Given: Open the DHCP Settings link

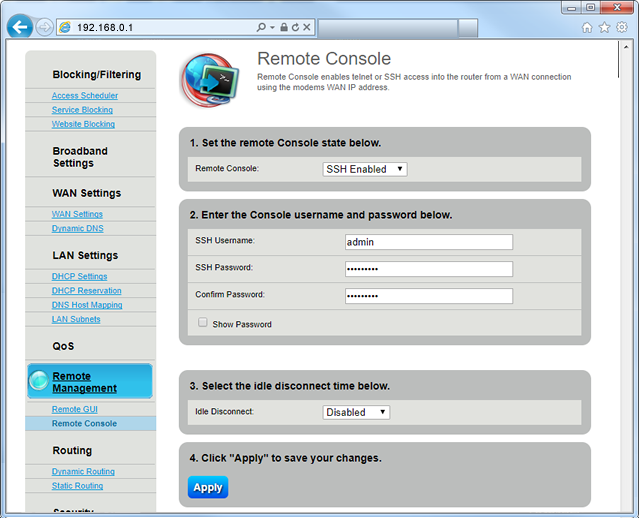Looking at the screenshot, I should 79,276.
